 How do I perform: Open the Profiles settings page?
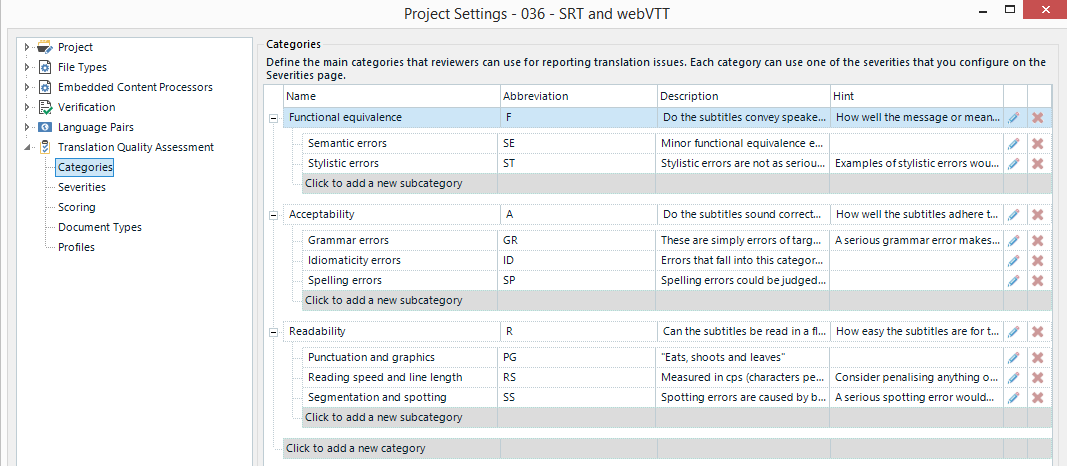click(76, 247)
